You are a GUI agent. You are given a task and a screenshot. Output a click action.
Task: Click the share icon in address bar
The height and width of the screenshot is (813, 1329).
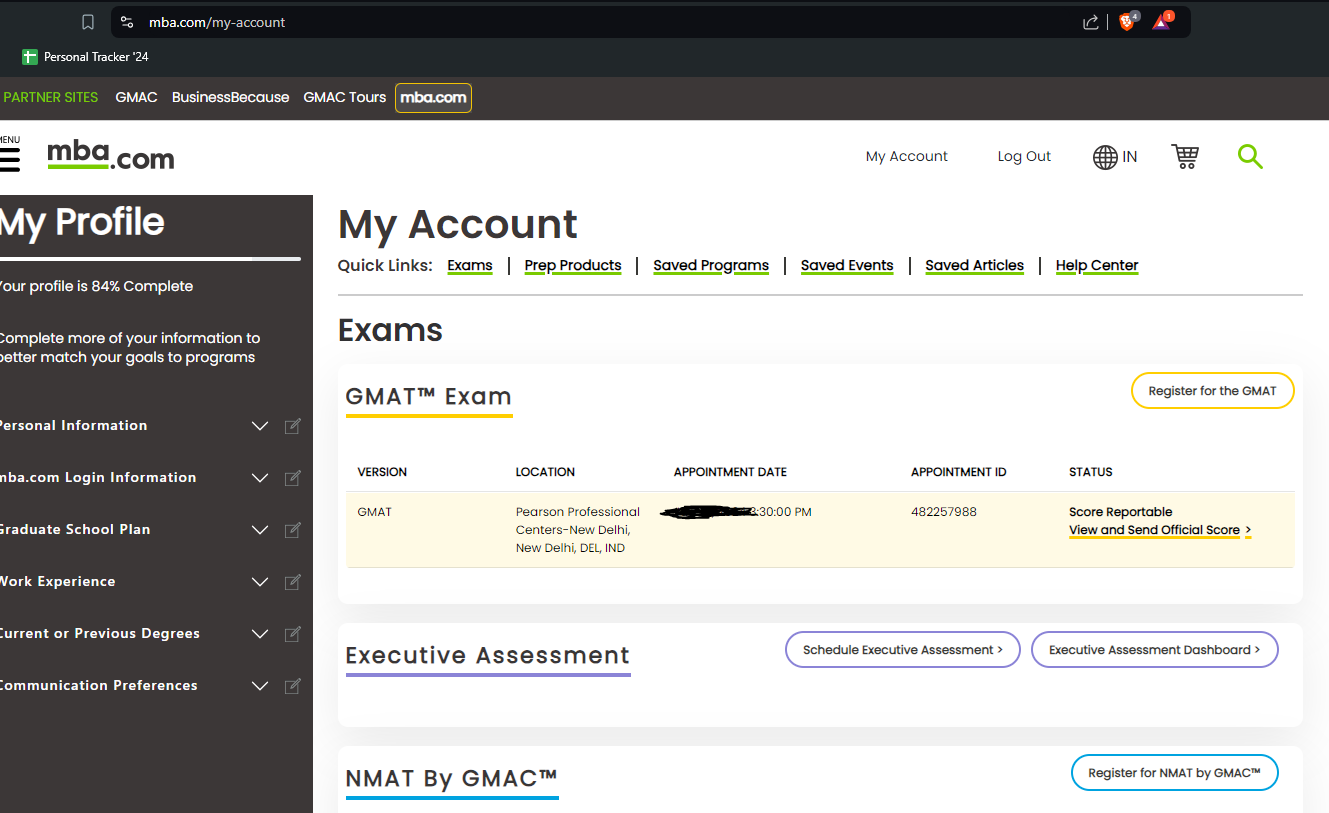tap(1091, 22)
